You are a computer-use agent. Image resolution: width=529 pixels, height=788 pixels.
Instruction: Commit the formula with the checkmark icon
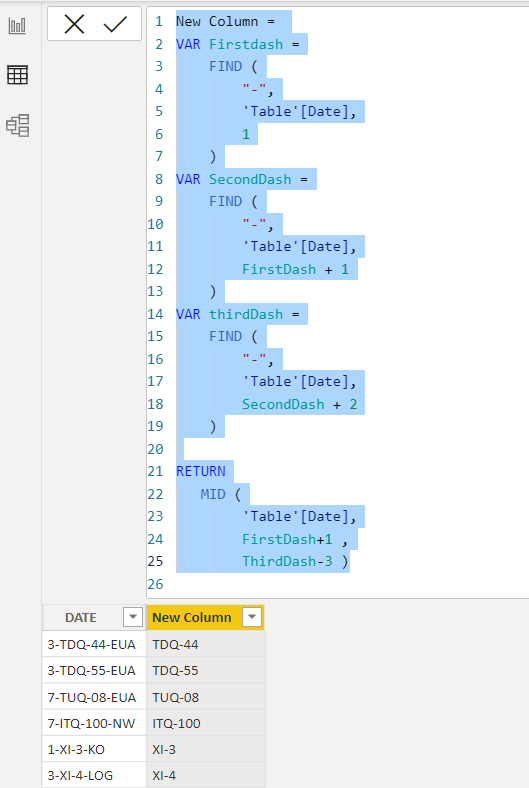pyautogui.click(x=115, y=24)
